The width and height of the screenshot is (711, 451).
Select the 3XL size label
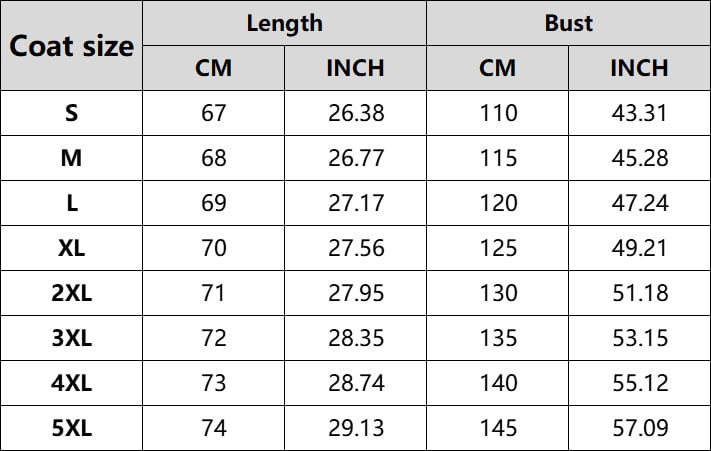pyautogui.click(x=71, y=338)
